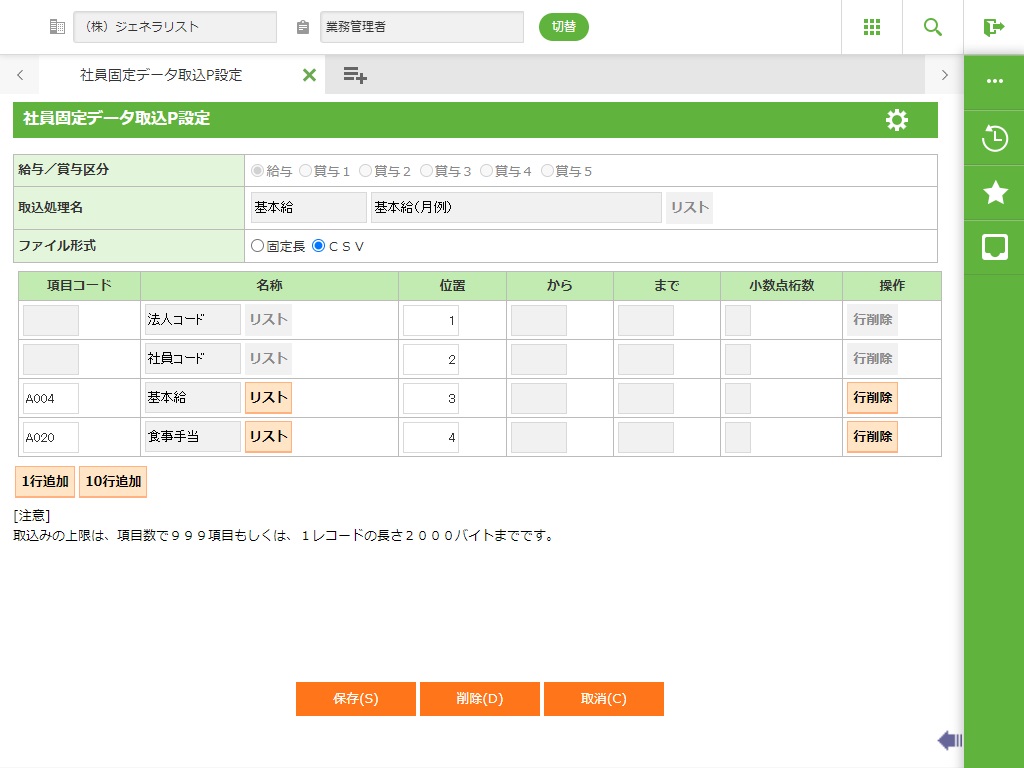Open the inbox tray icon in sidebar

click(994, 247)
